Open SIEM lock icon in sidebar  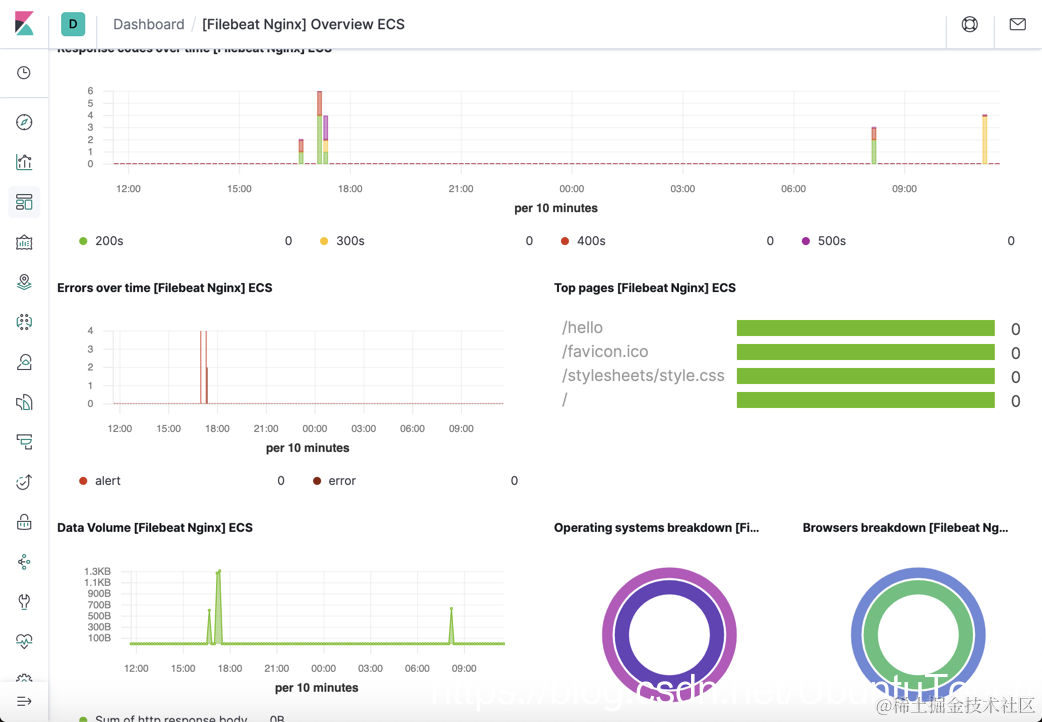tap(24, 522)
